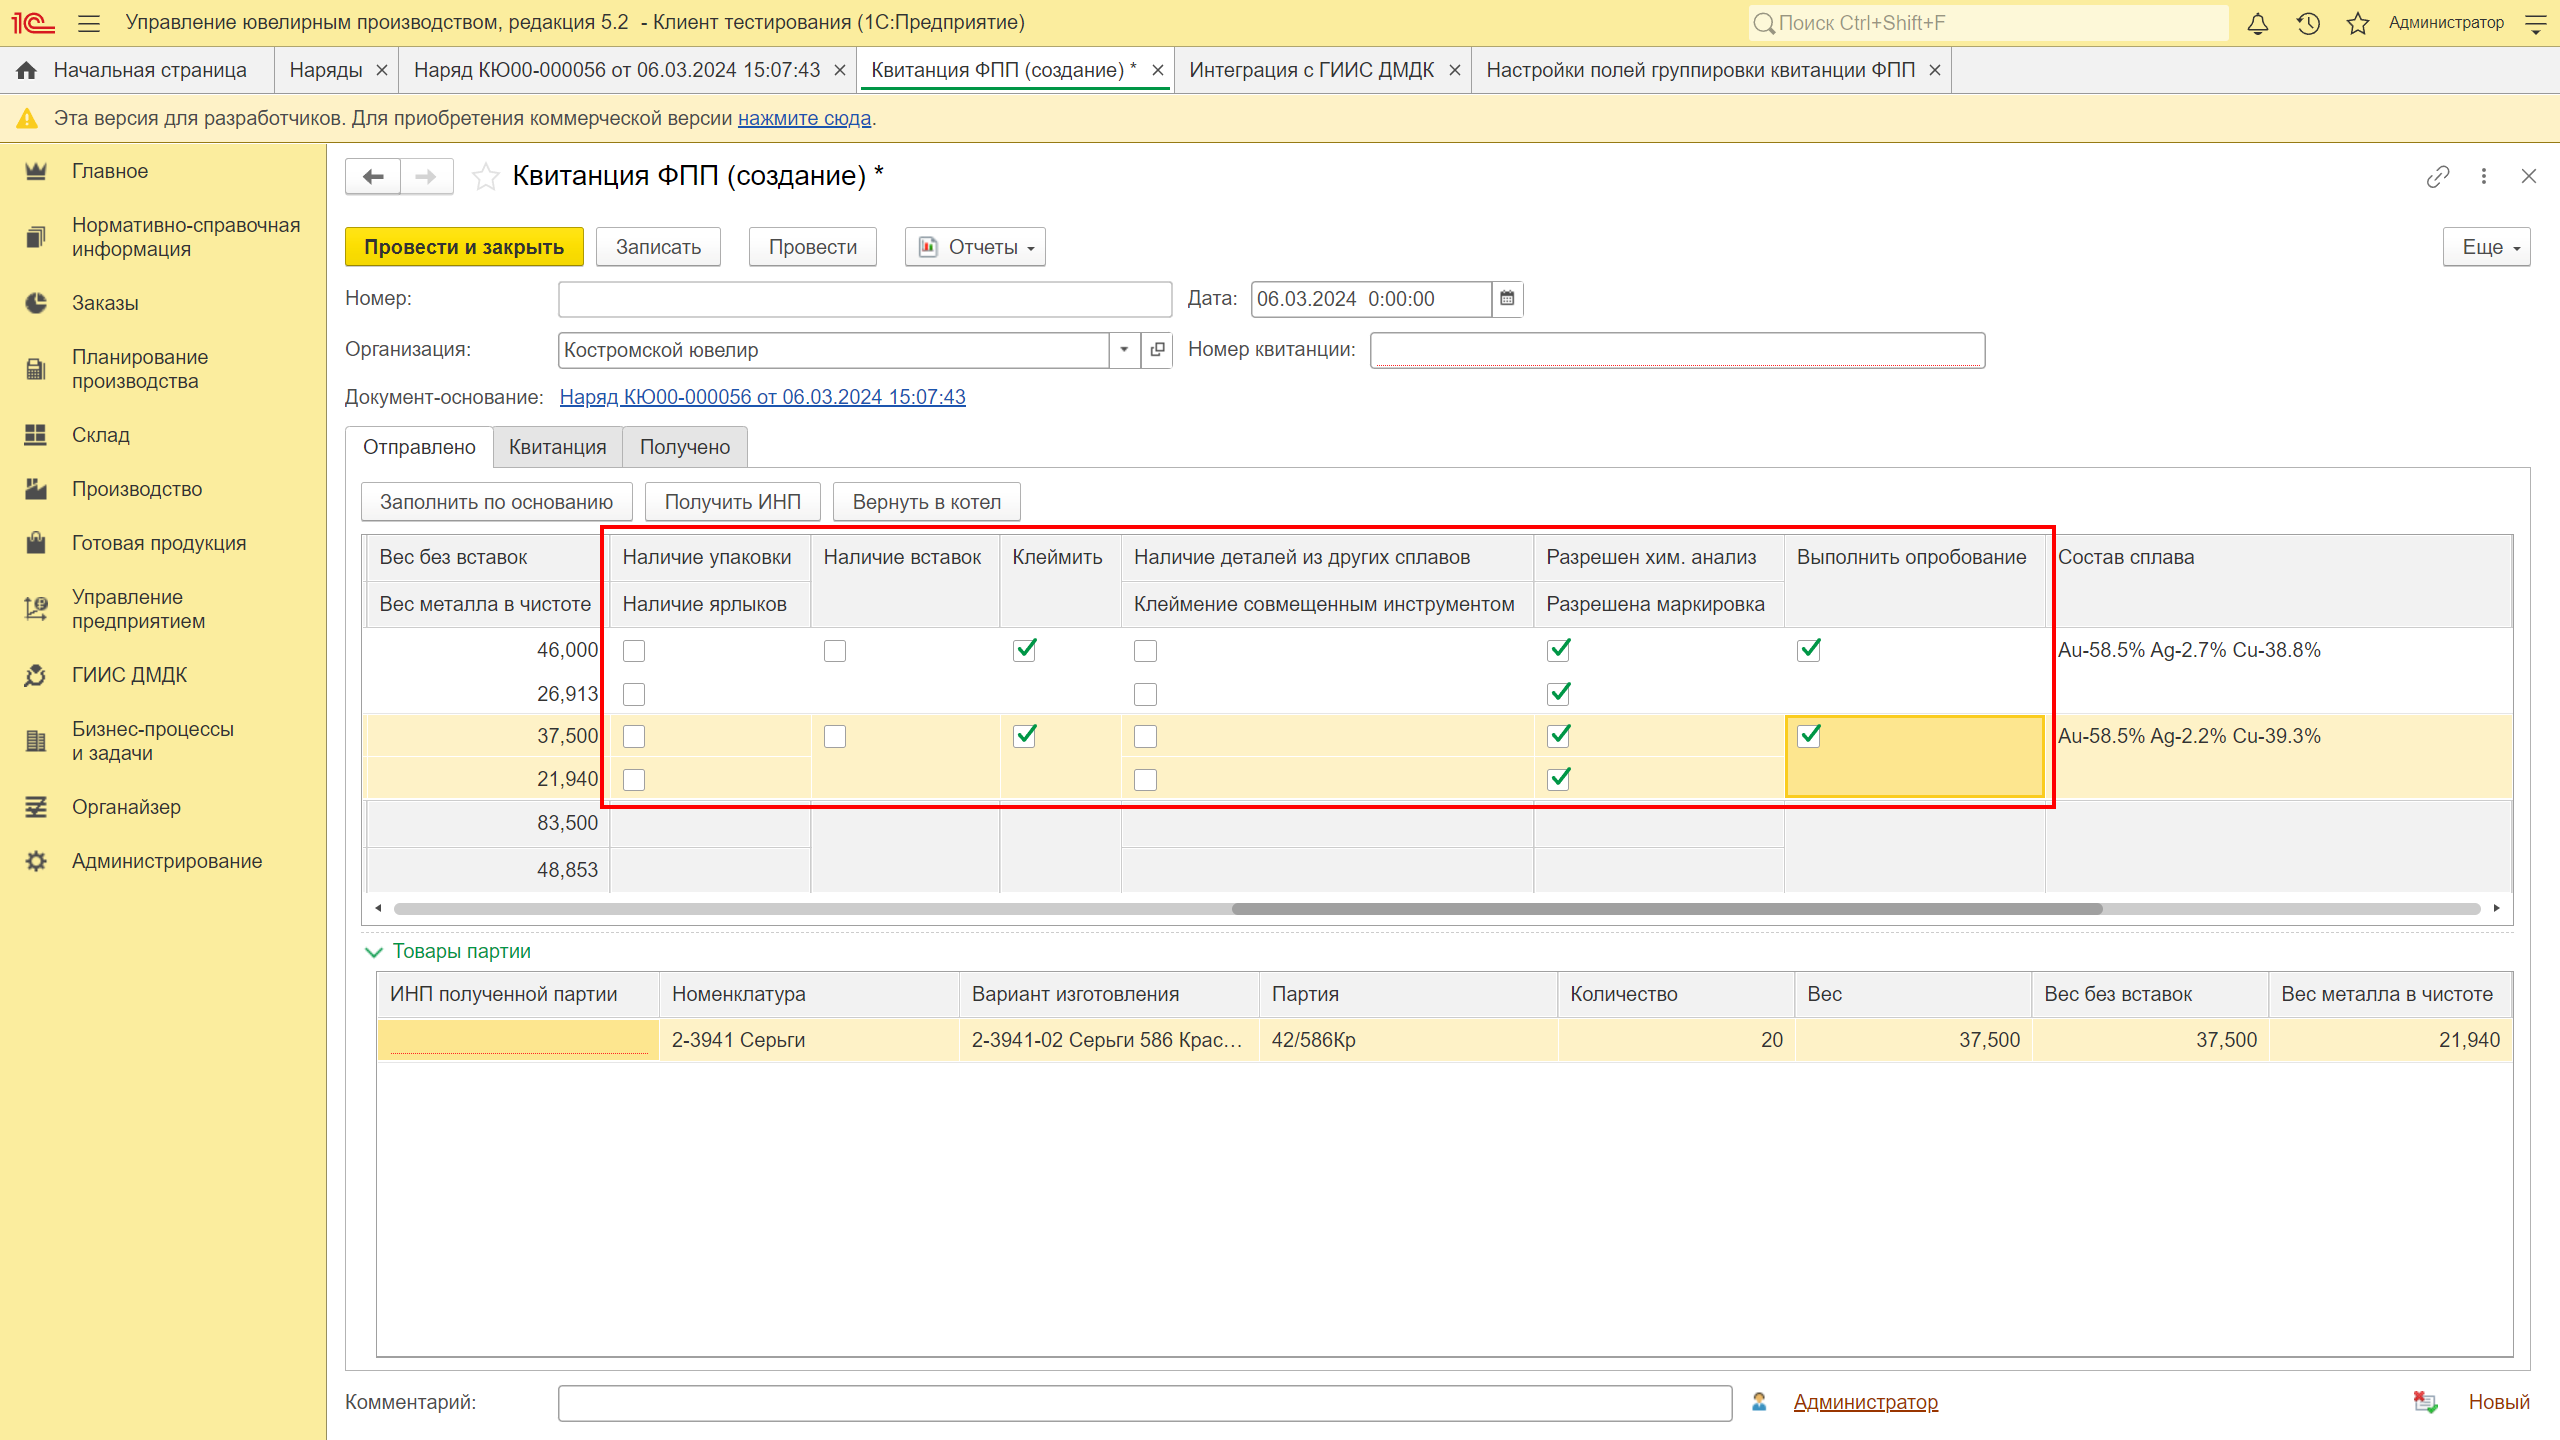Switch to the Отправлено tab

419,447
